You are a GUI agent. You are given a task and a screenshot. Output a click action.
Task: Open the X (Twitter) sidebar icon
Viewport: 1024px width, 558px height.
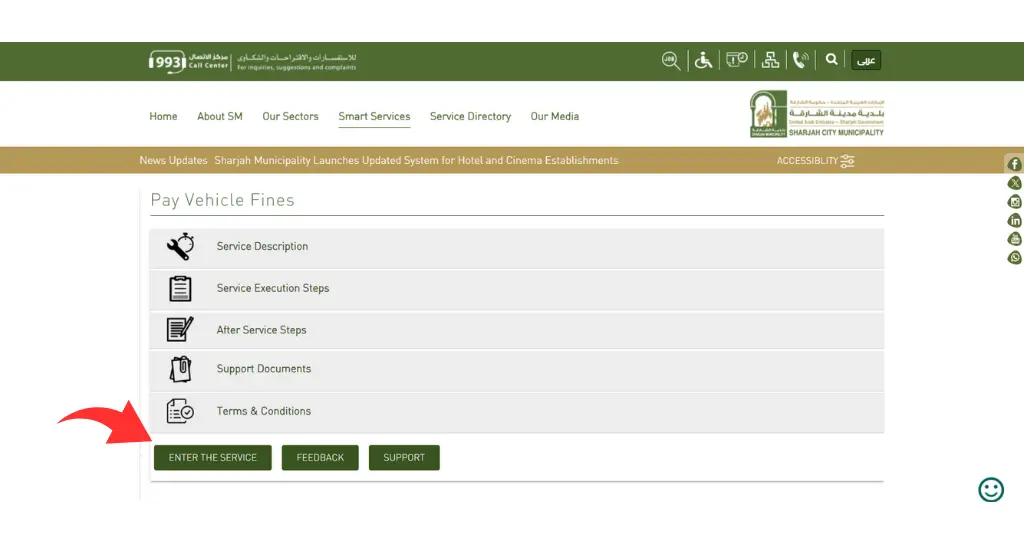click(1014, 183)
